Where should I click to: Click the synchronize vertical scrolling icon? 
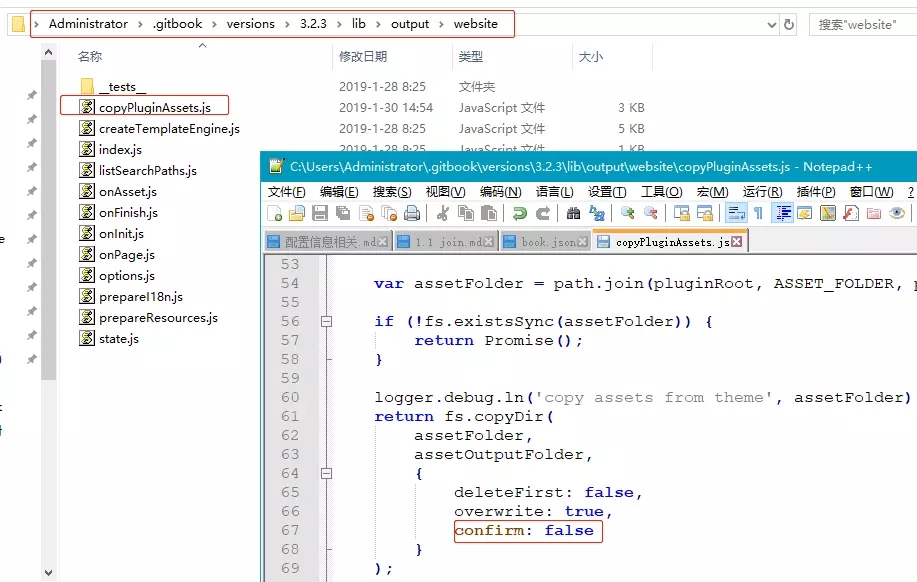pos(681,213)
